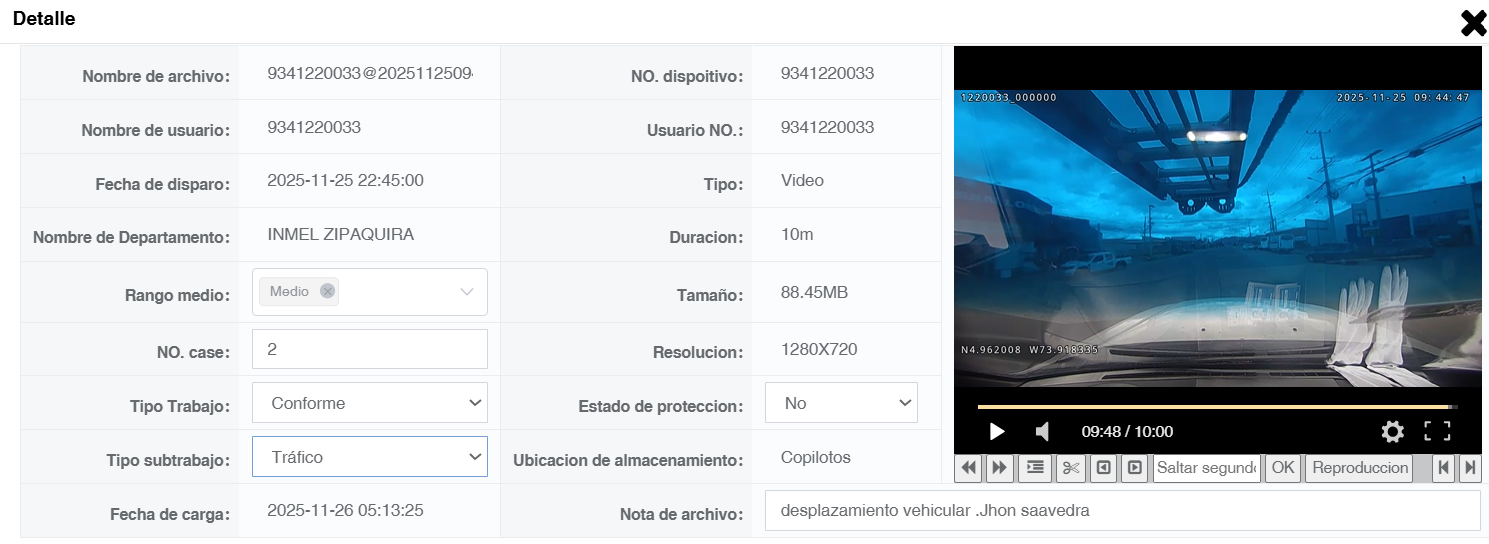The image size is (1489, 544).
Task: Click the Nombre de usuario value 9341220033
Action: [x=314, y=128]
